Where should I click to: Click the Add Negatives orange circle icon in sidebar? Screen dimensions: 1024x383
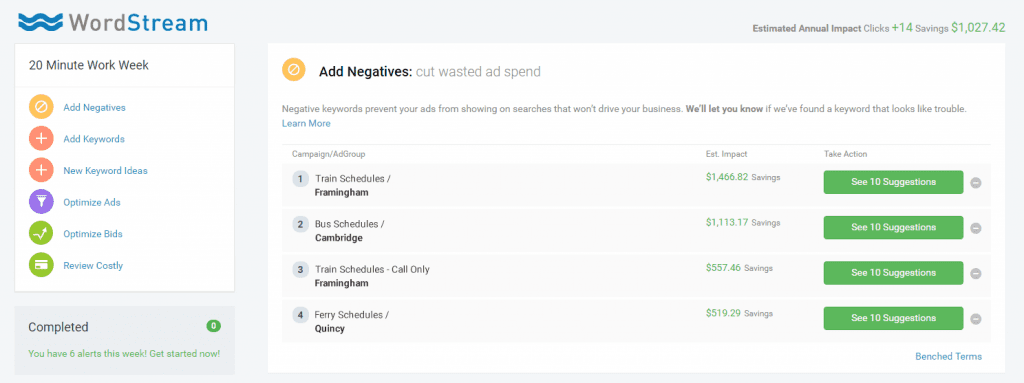tap(41, 107)
